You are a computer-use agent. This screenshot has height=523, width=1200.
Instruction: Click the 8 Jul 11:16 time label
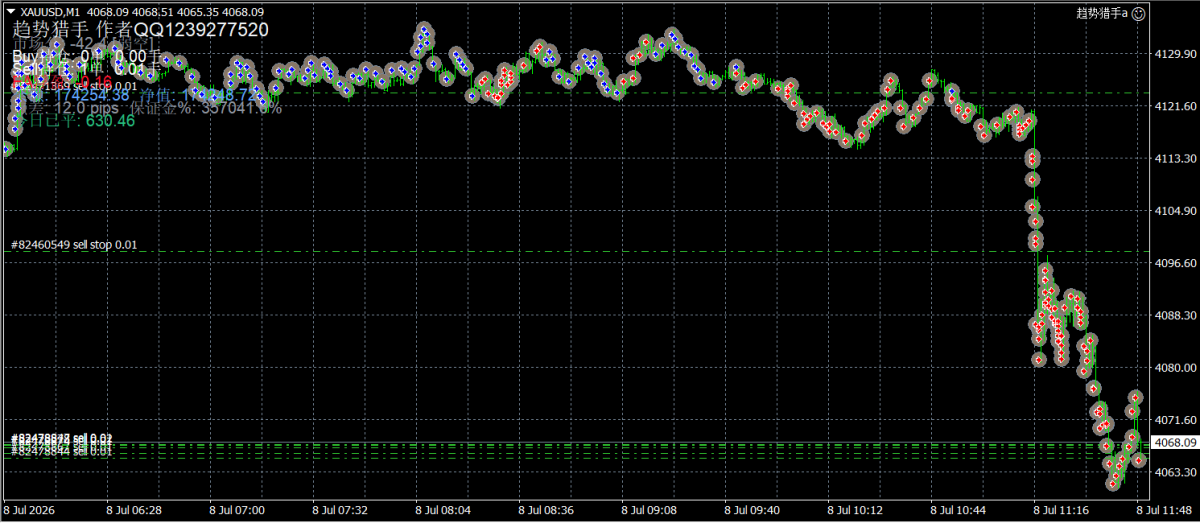pyautogui.click(x=1061, y=509)
